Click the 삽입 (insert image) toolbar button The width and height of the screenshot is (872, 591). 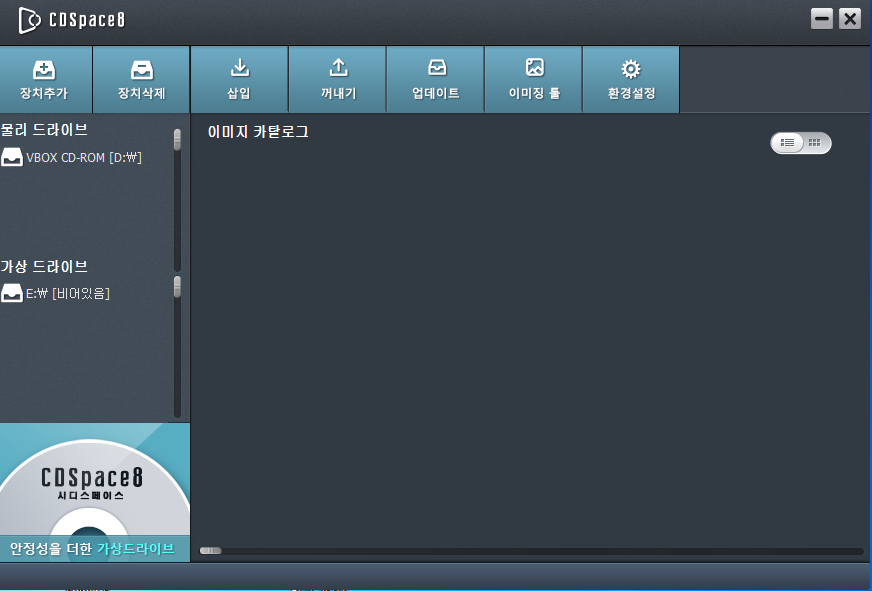[239, 80]
